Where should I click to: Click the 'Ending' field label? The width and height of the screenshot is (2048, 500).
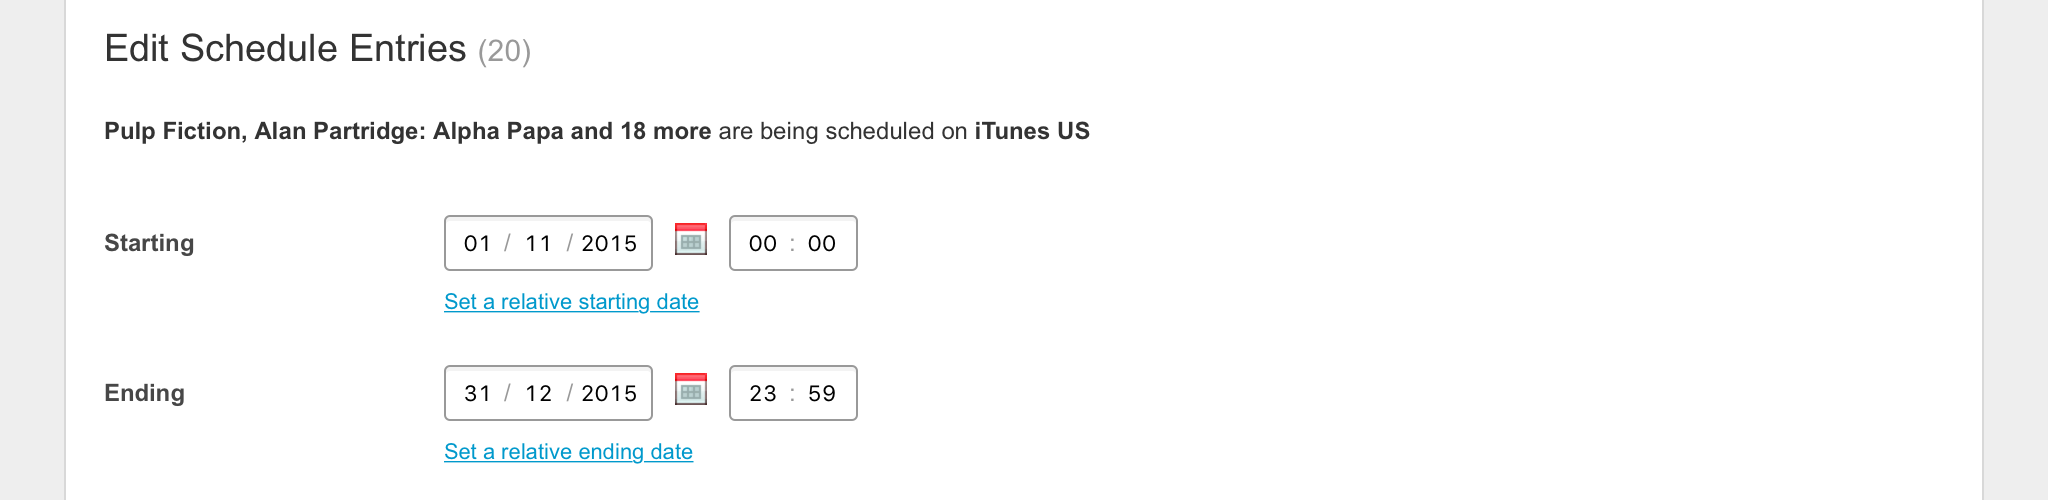[x=144, y=393]
